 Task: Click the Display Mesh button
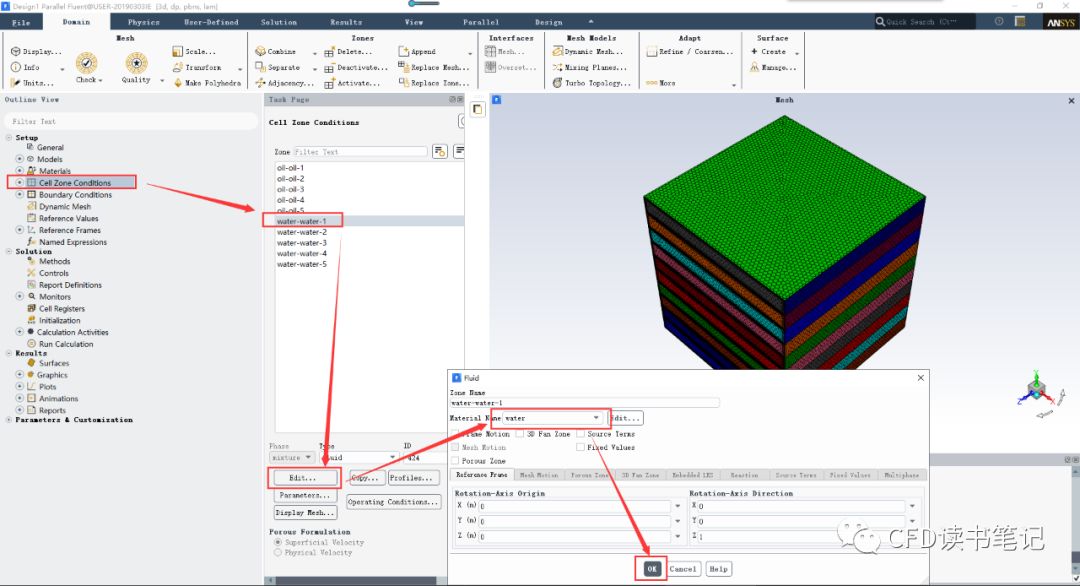tap(305, 512)
